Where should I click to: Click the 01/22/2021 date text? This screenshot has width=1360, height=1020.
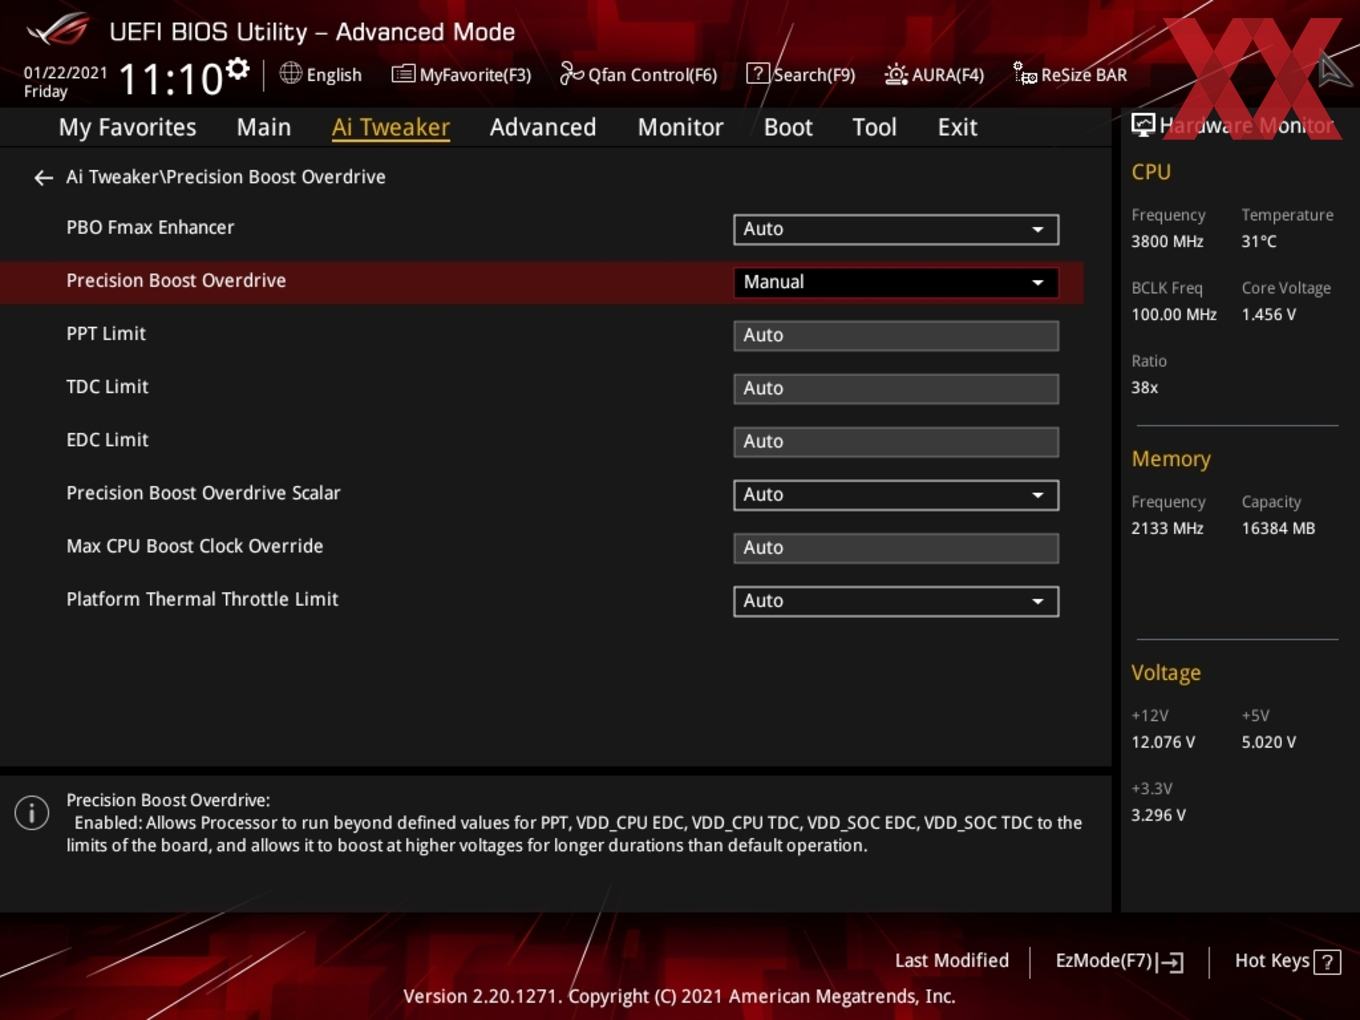pyautogui.click(x=65, y=73)
